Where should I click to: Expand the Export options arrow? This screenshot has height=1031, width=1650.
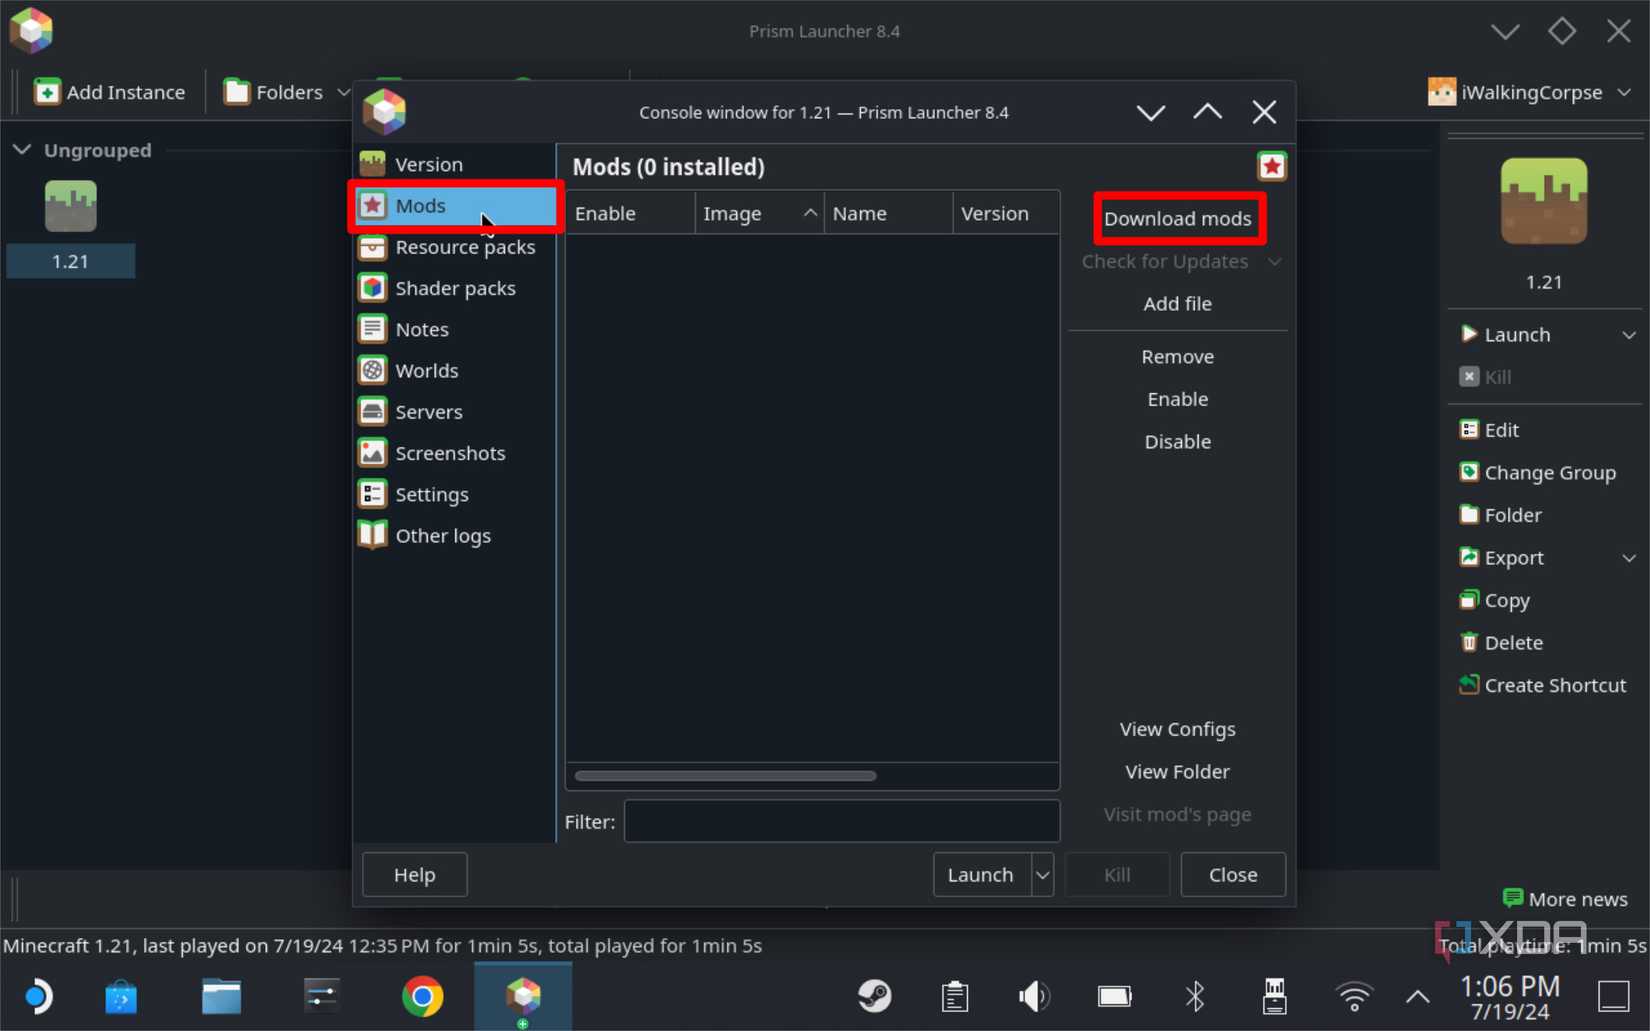point(1628,558)
